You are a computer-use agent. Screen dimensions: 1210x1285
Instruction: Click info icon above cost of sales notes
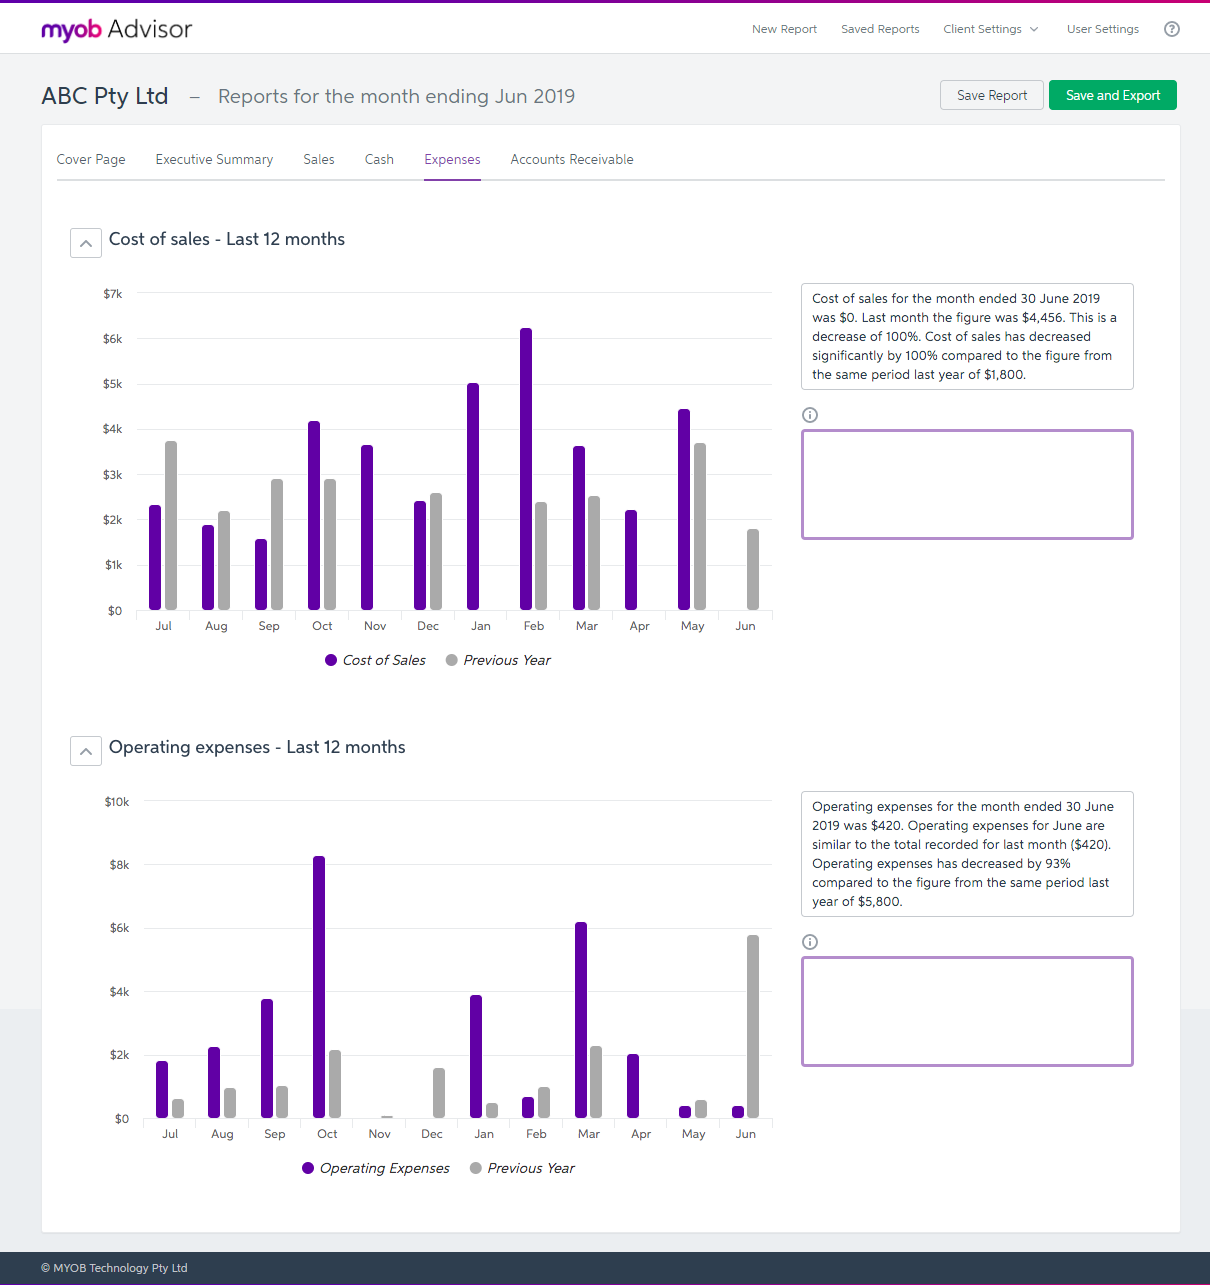[810, 415]
